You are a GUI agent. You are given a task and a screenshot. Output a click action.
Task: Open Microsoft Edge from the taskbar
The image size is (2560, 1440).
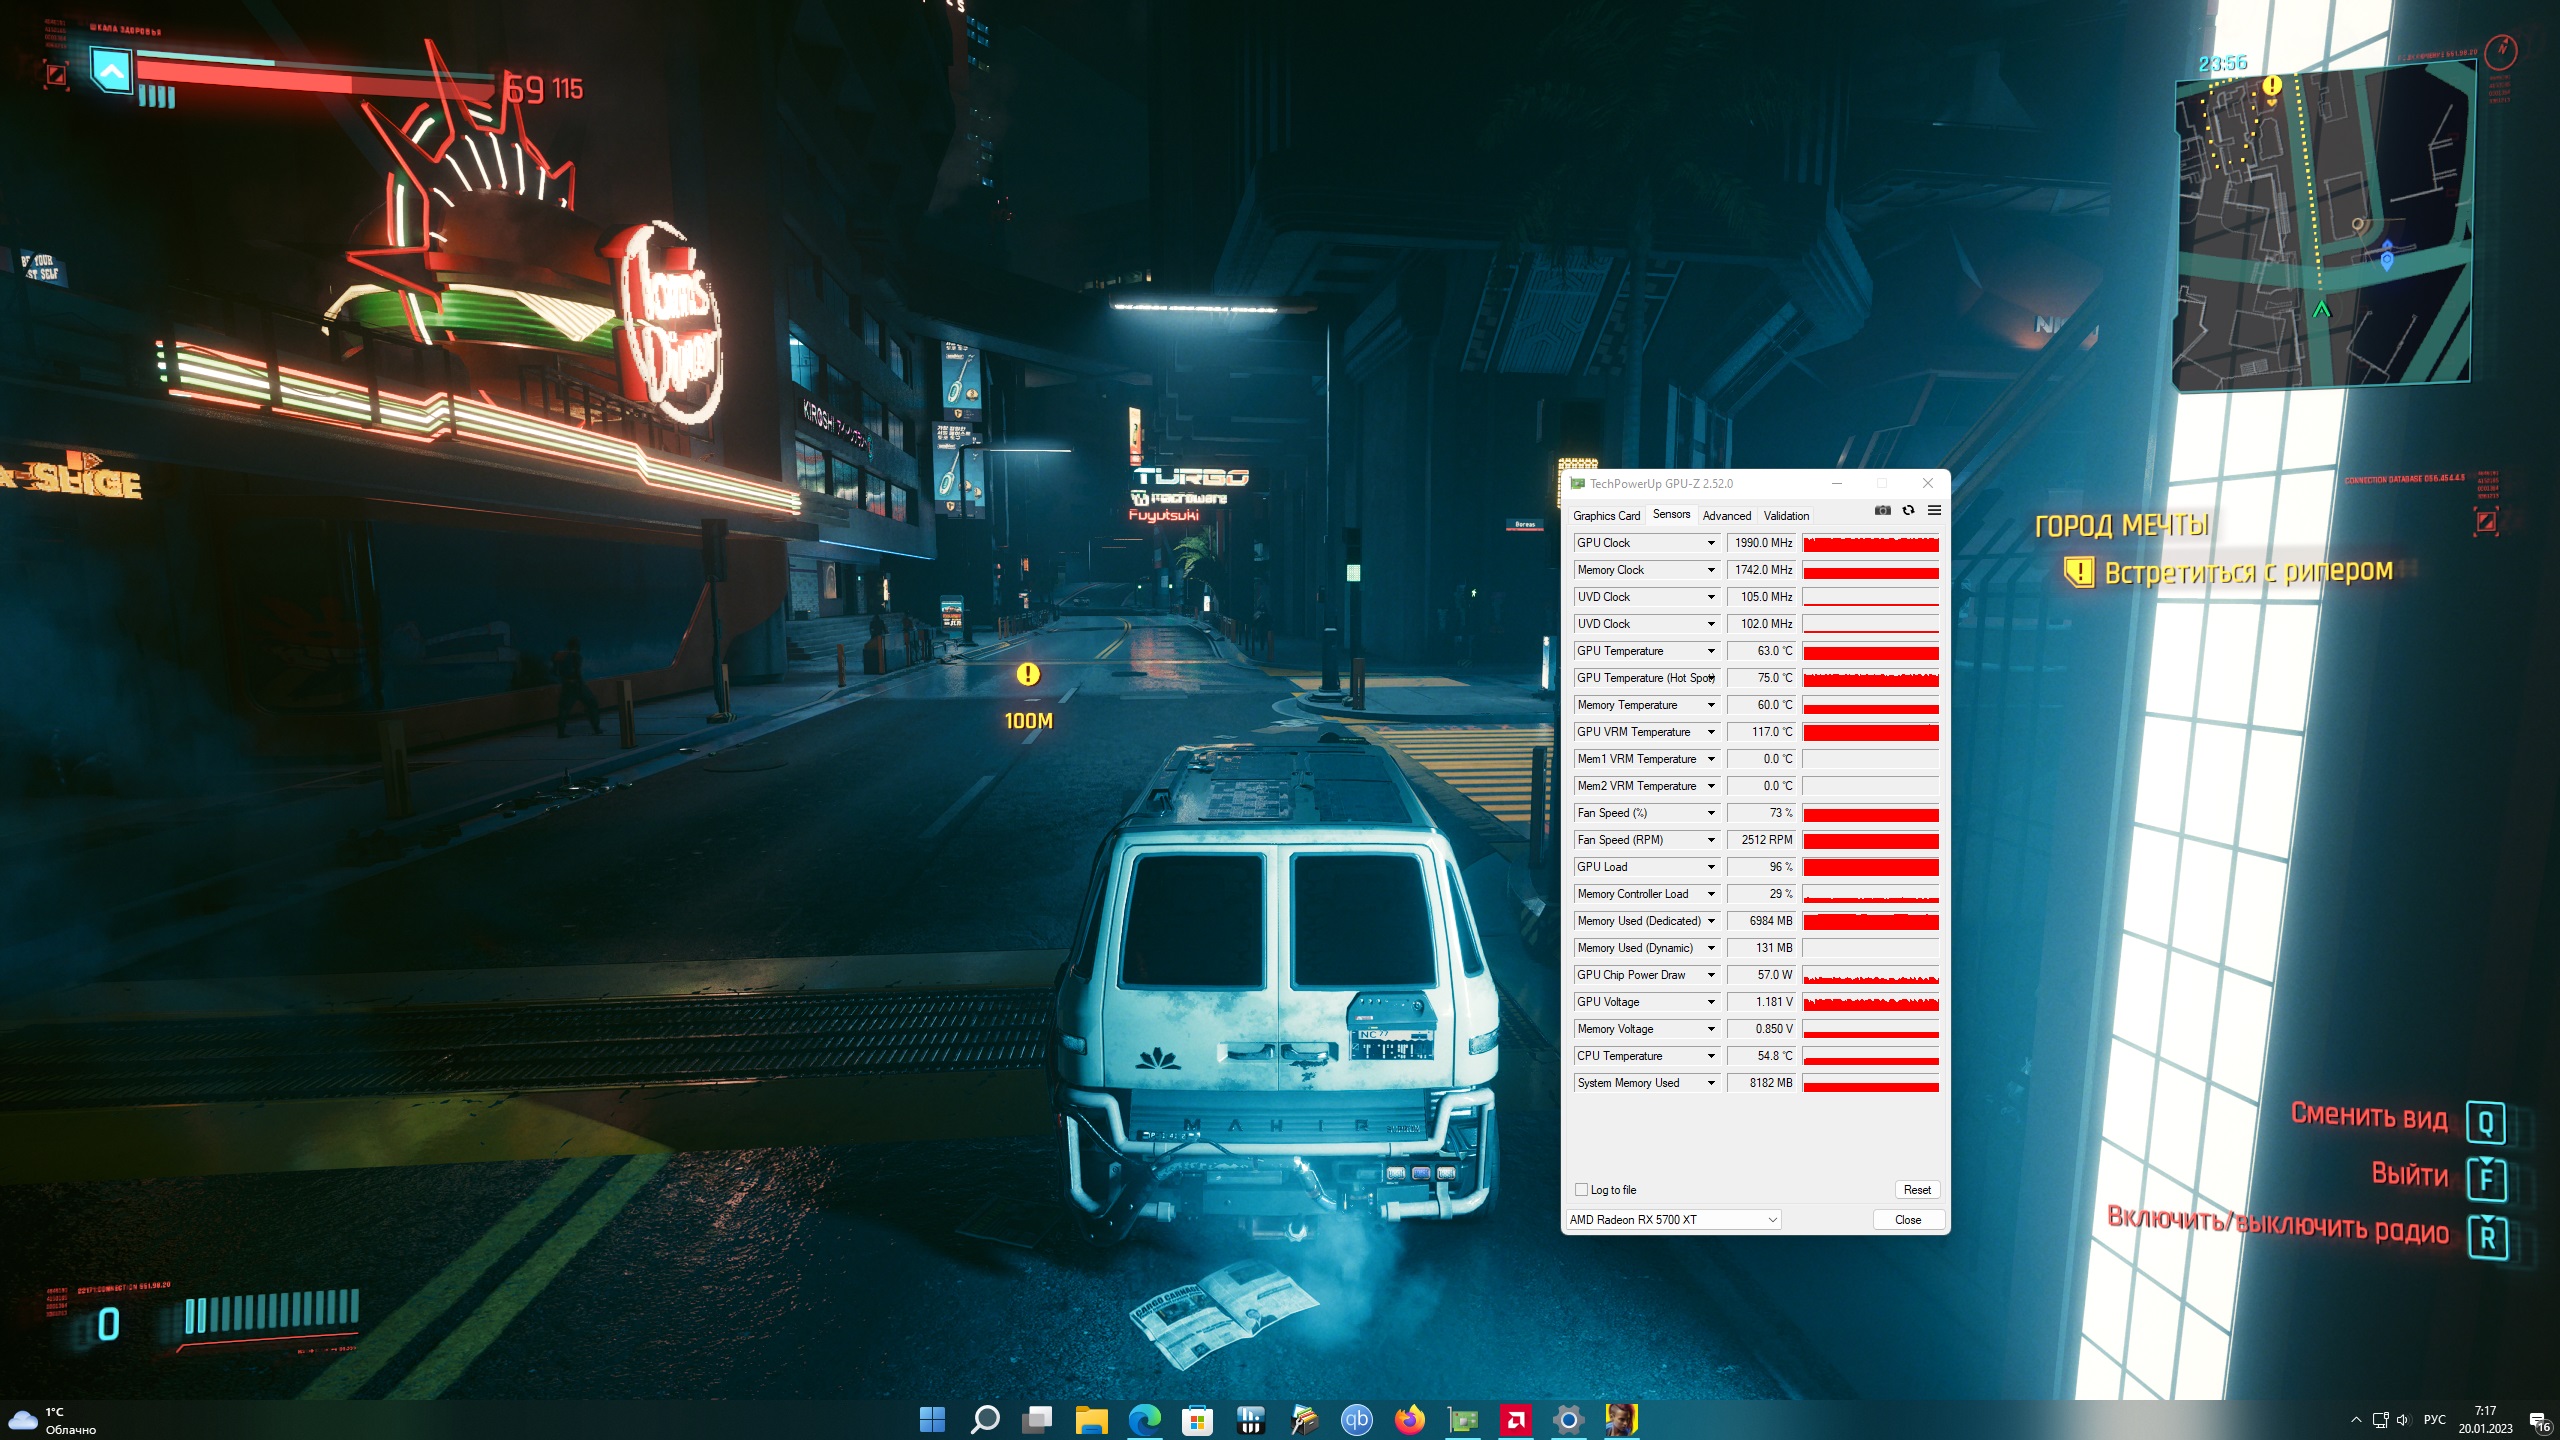1145,1419
